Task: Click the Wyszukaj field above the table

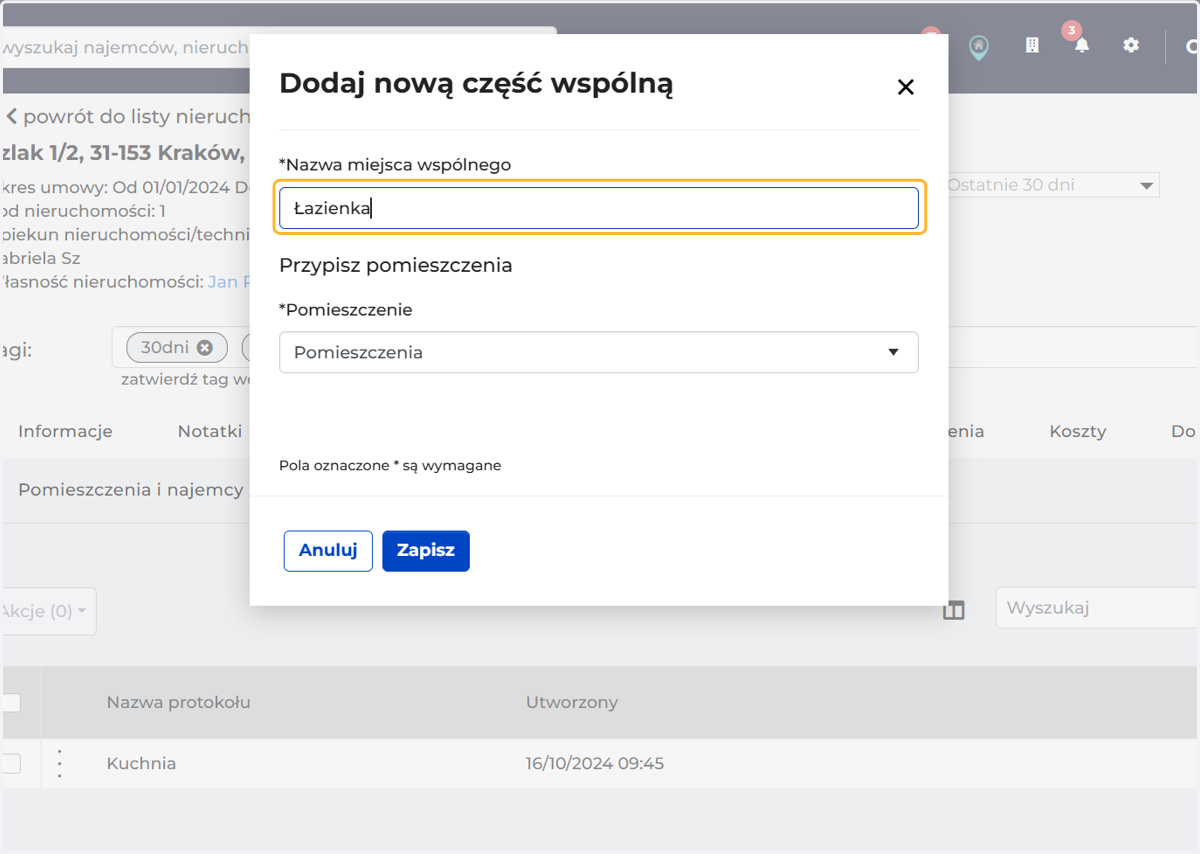Action: 1097,608
